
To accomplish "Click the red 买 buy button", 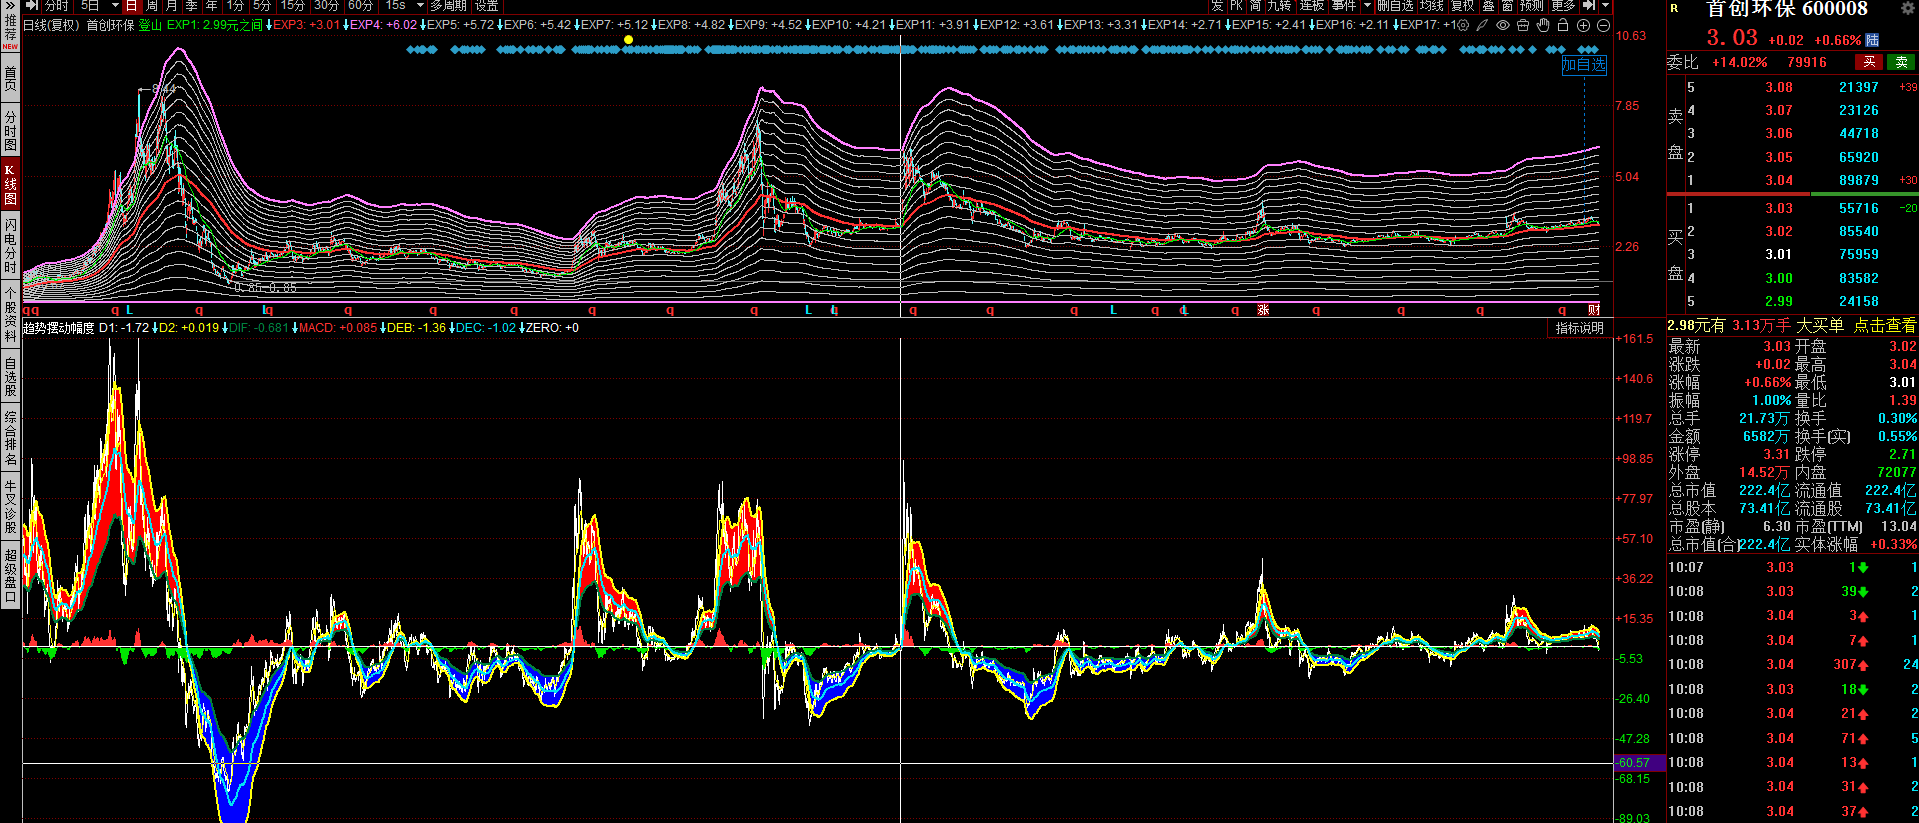I will point(1868,62).
